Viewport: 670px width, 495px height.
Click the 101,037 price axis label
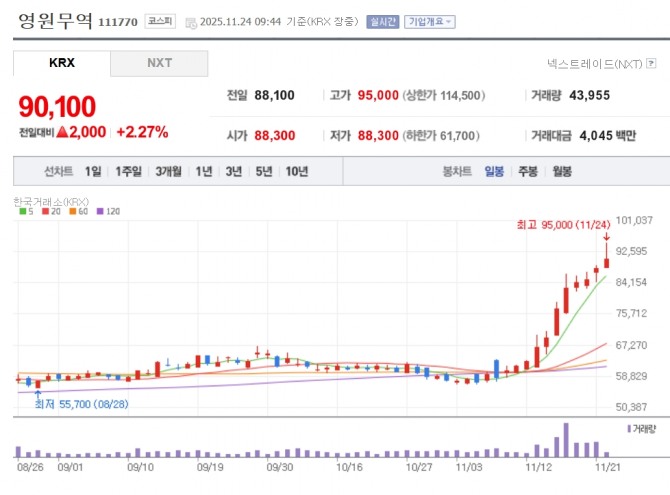click(x=634, y=220)
